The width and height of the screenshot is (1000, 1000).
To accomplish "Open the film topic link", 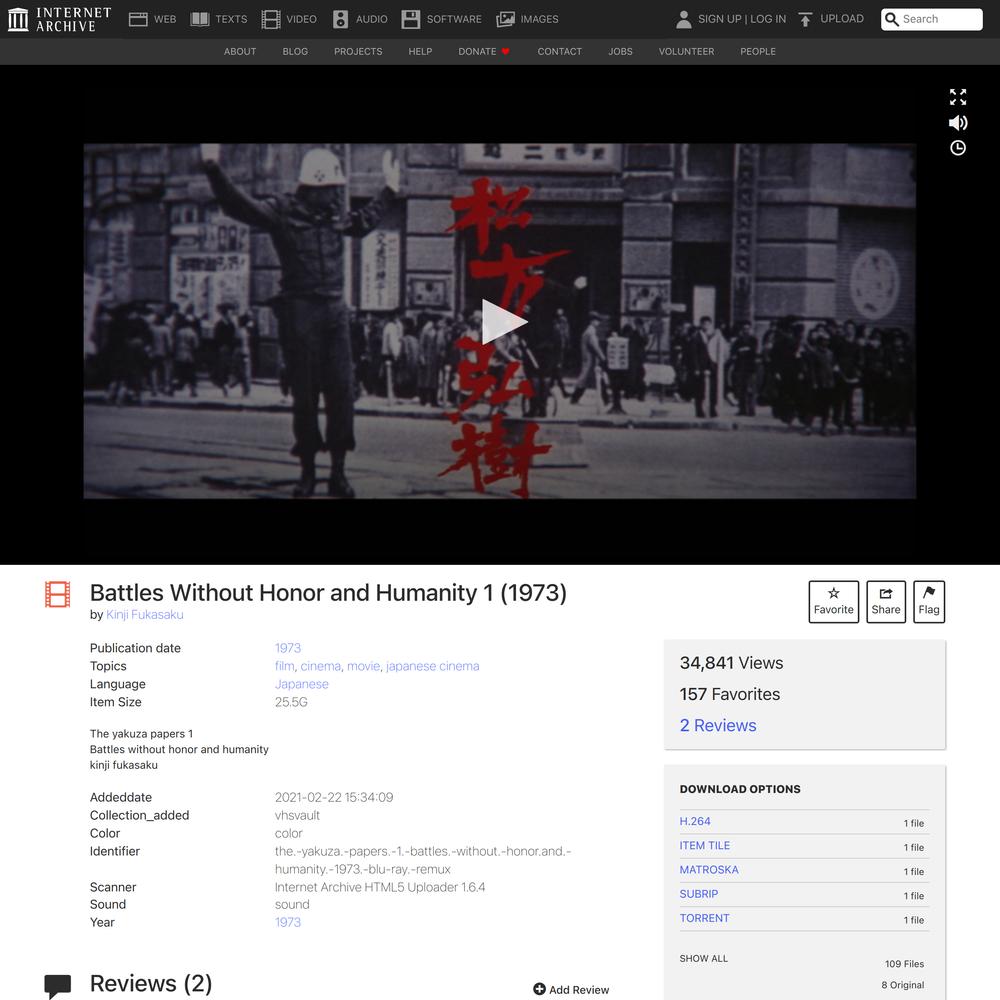I will [284, 666].
